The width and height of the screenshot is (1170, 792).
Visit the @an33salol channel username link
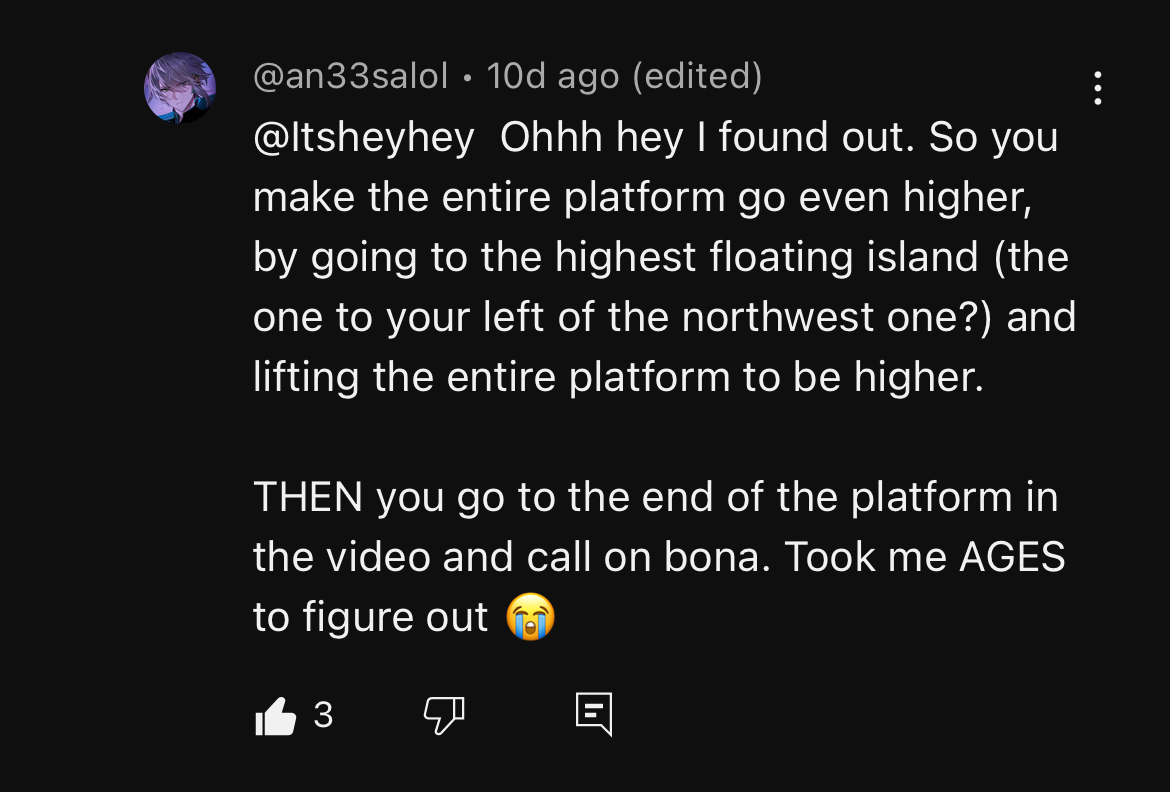pos(350,76)
